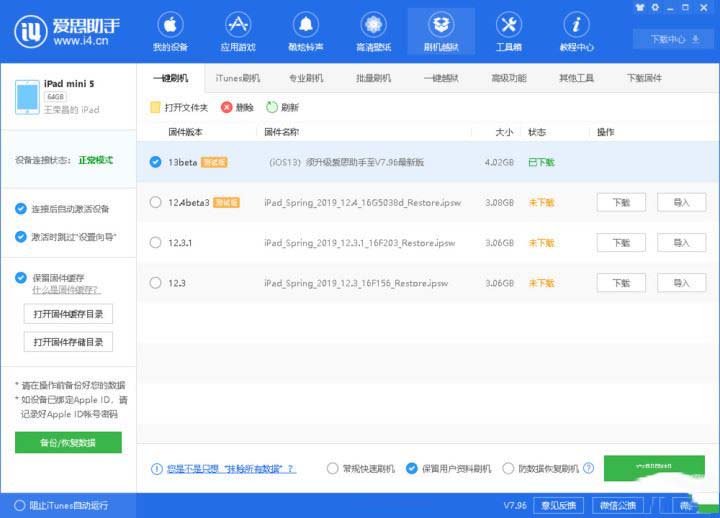Click 打开固件存储目录 button
720x518 pixels.
(x=68, y=342)
